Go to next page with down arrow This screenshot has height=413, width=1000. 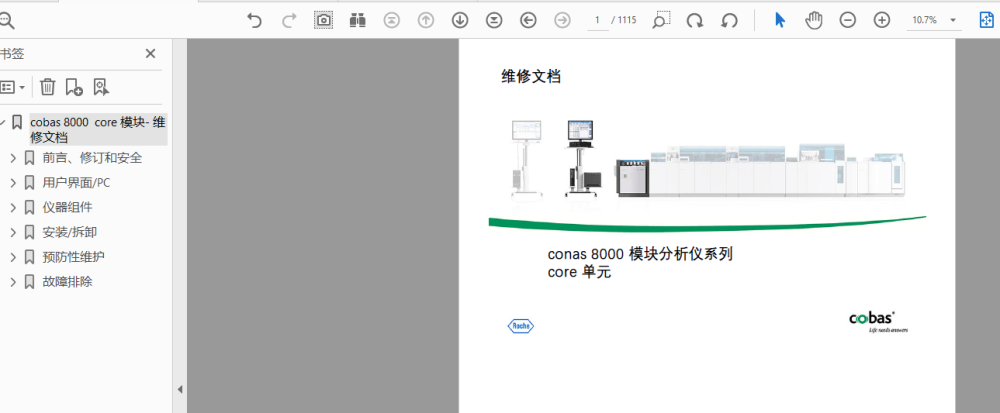(460, 20)
